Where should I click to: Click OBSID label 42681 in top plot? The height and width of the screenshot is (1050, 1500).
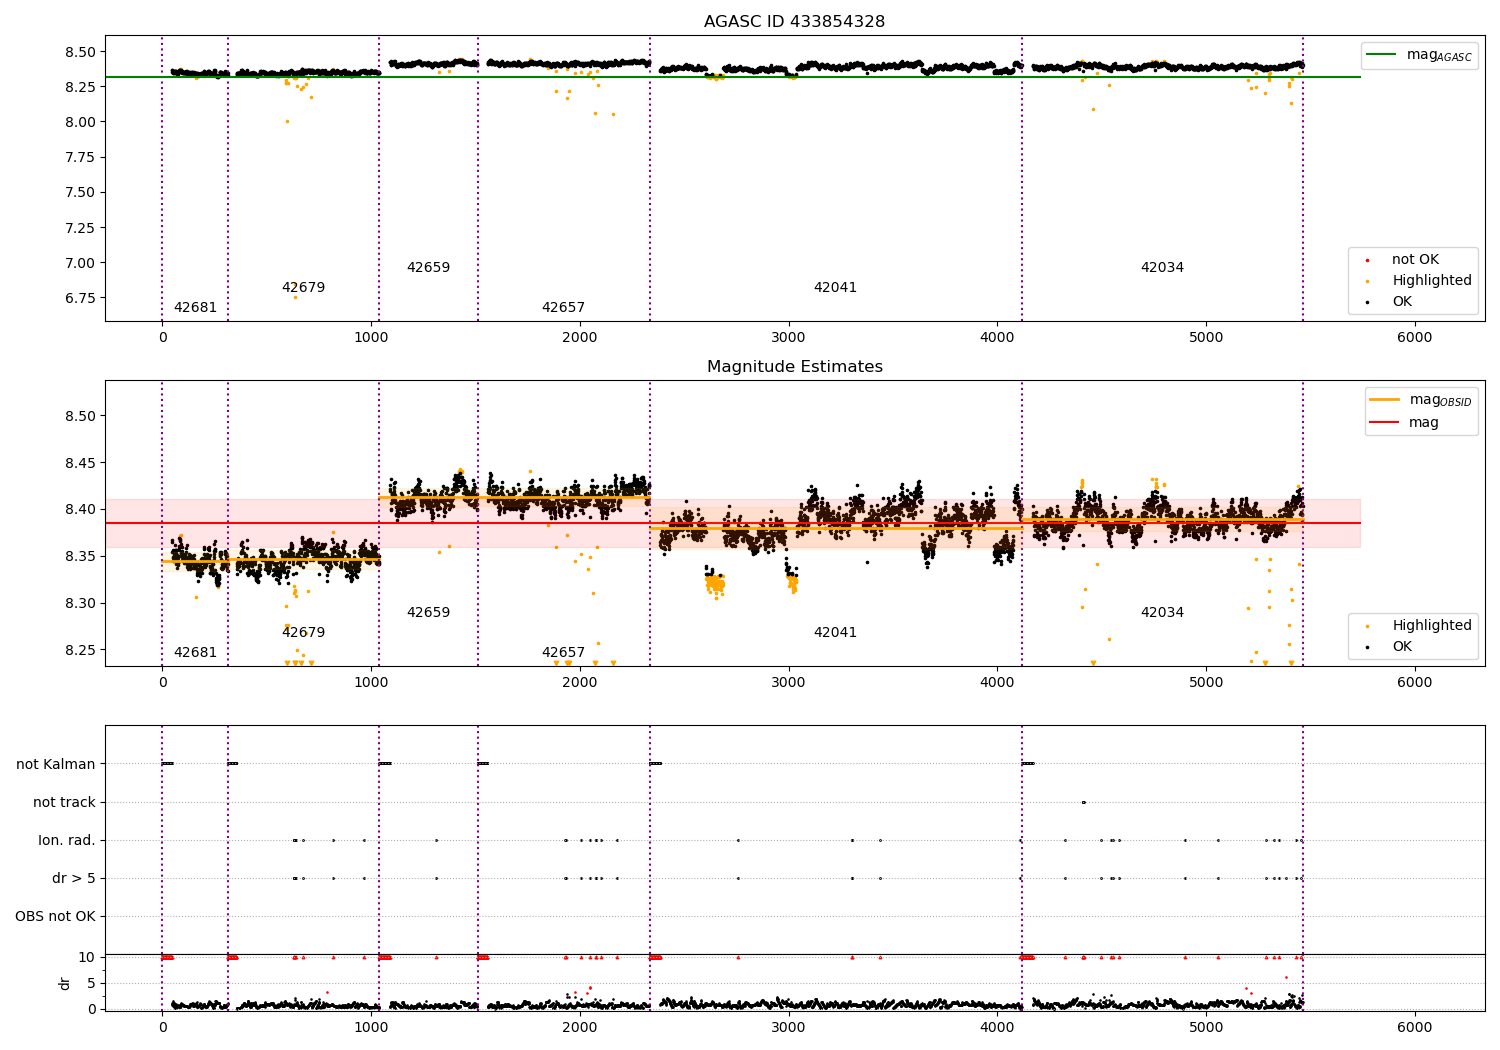point(195,308)
